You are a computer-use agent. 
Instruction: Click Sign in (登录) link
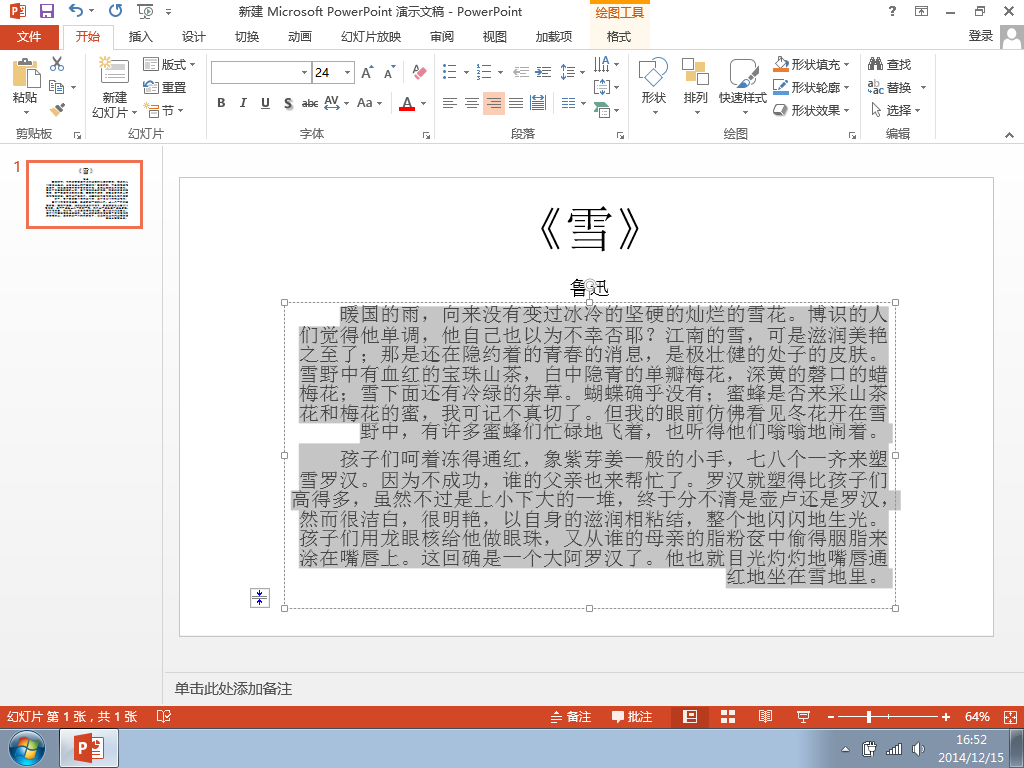point(980,36)
